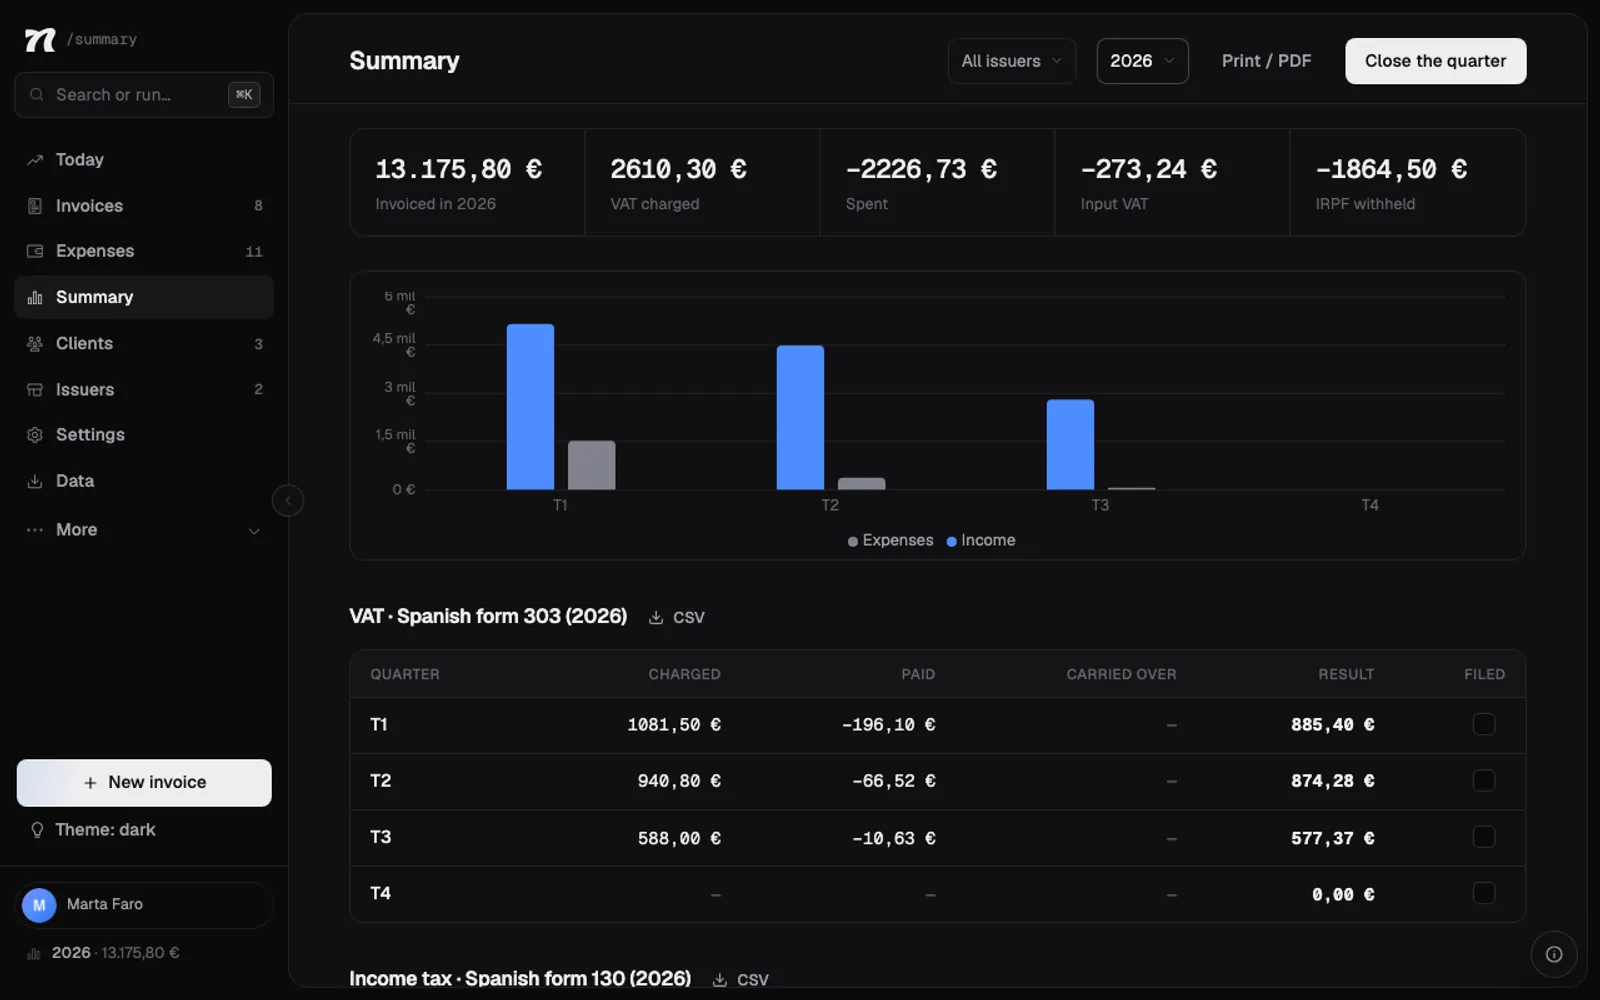Expand the More section in sidebar
This screenshot has width=1600, height=1000.
[x=144, y=530]
